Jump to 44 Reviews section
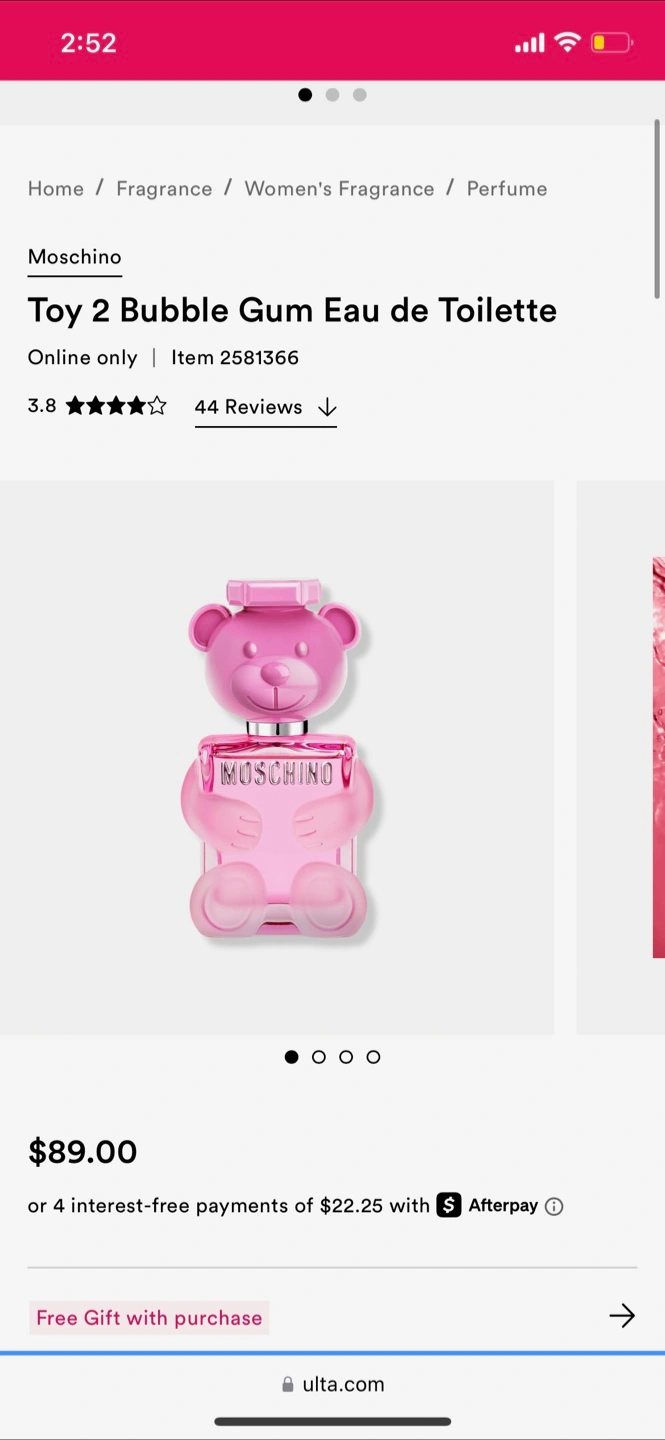This screenshot has width=665, height=1440. [x=265, y=407]
